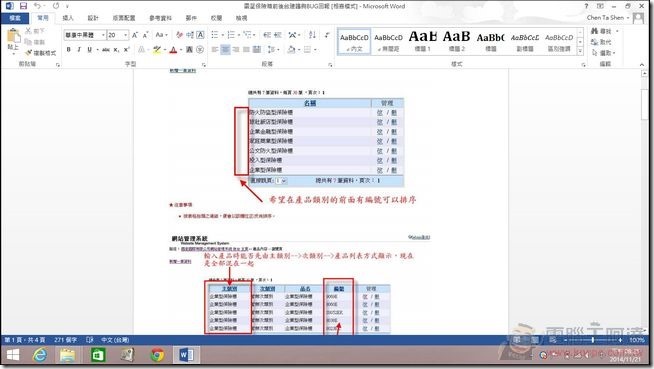The width and height of the screenshot is (654, 369).
Task: Click the word count in status bar
Action: [65, 340]
